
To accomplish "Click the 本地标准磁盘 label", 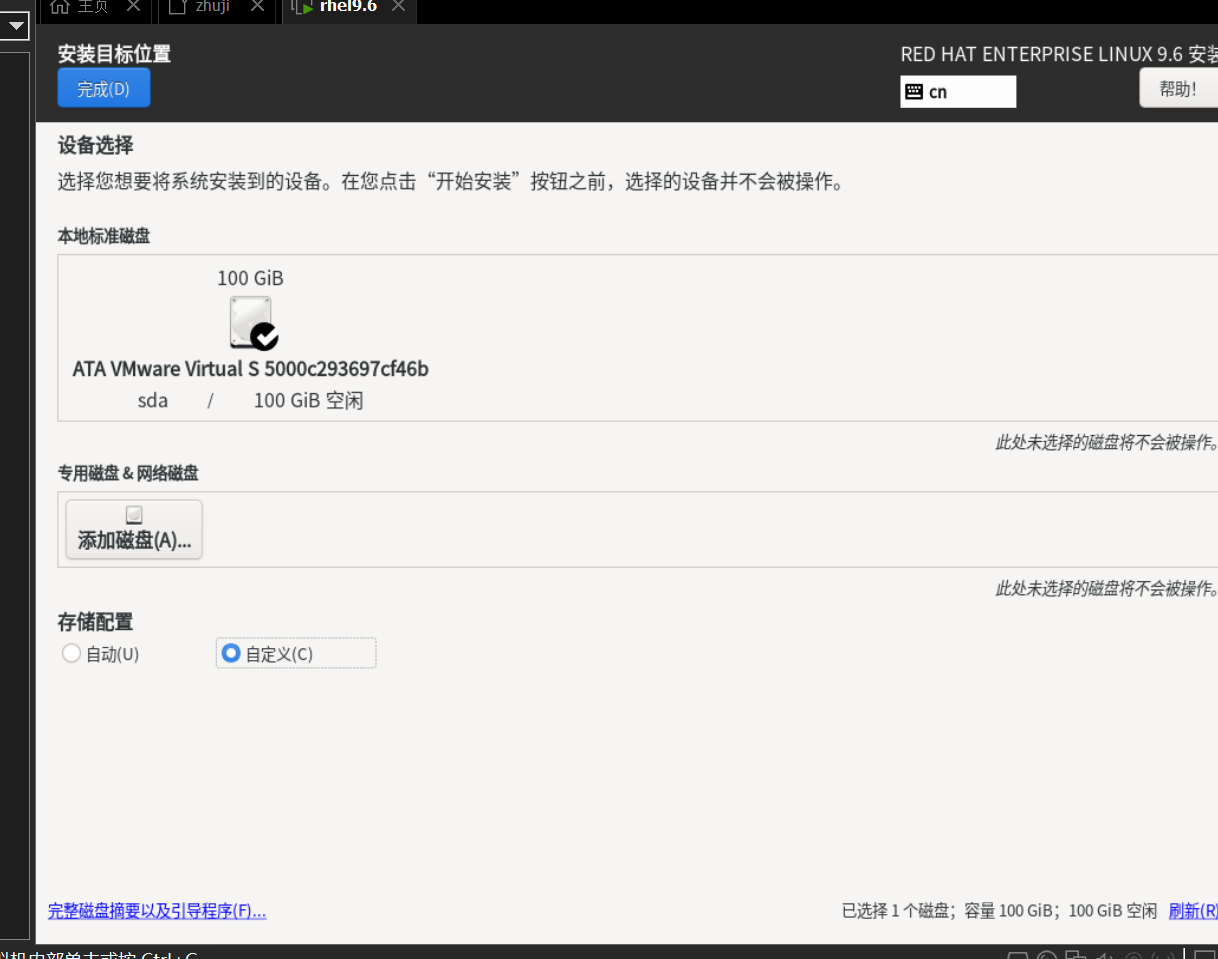I will click(104, 236).
